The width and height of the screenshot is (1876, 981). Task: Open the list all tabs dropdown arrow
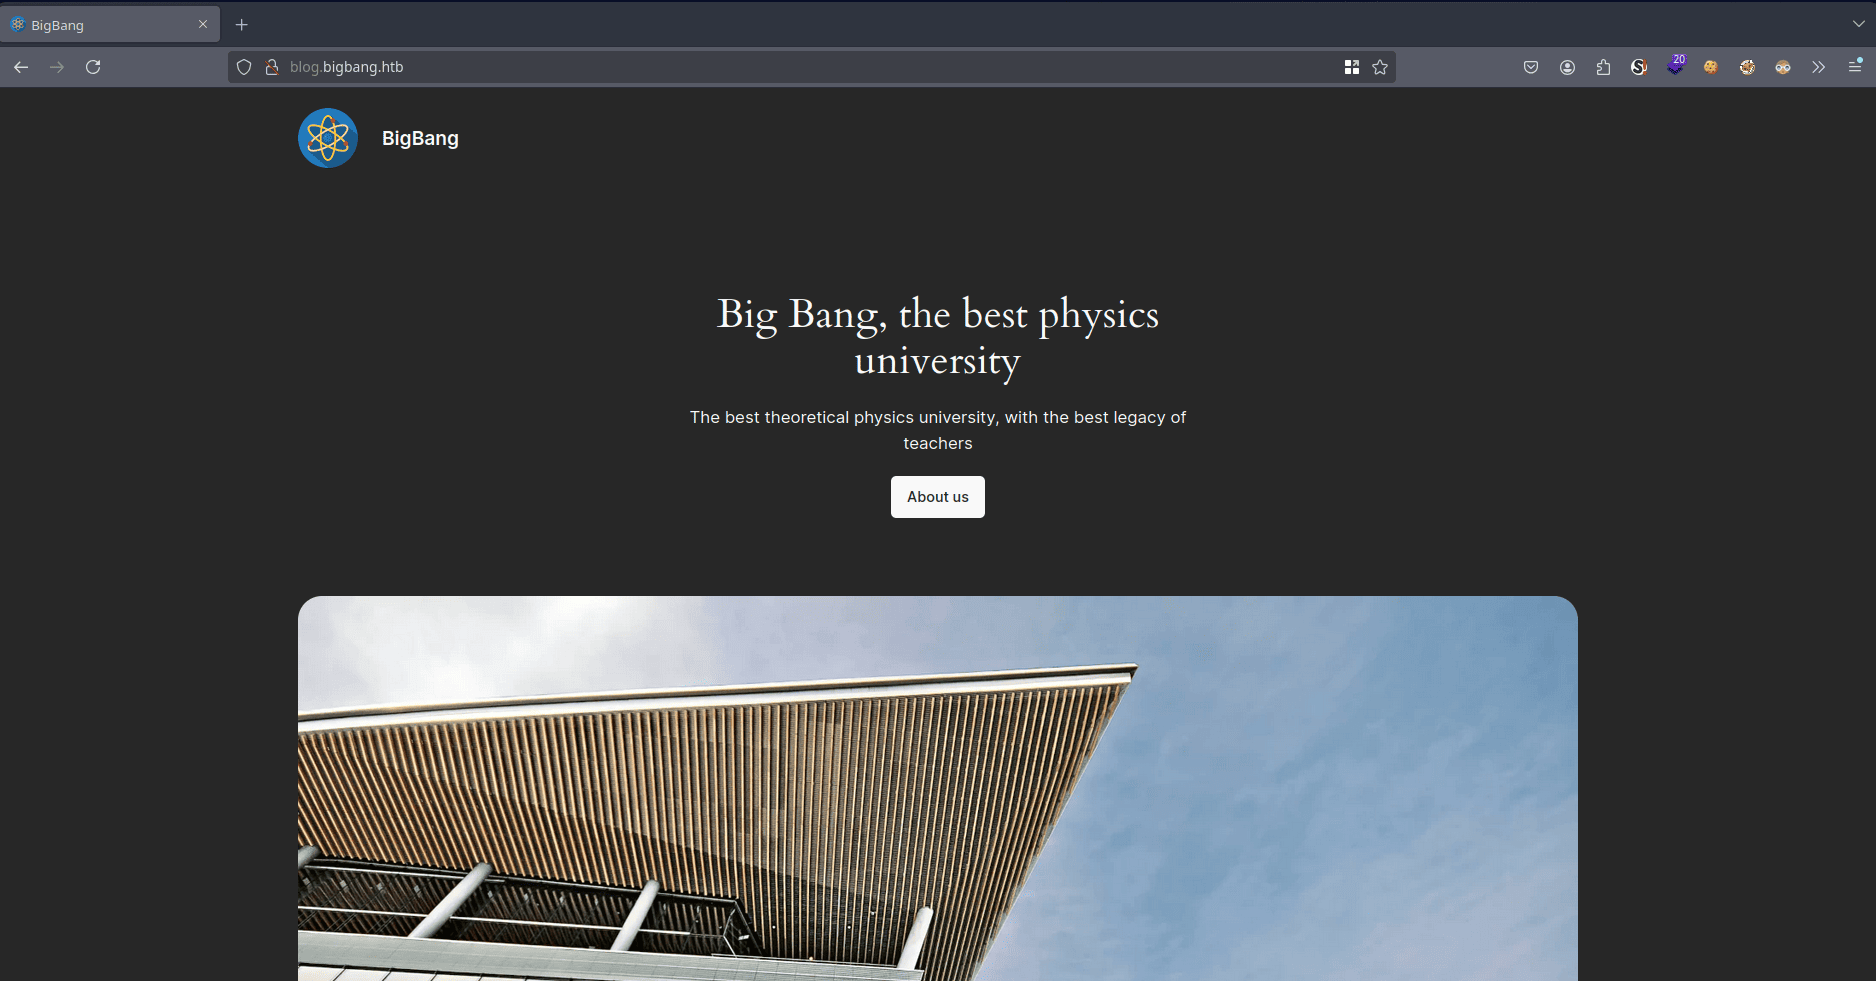pos(1858,24)
